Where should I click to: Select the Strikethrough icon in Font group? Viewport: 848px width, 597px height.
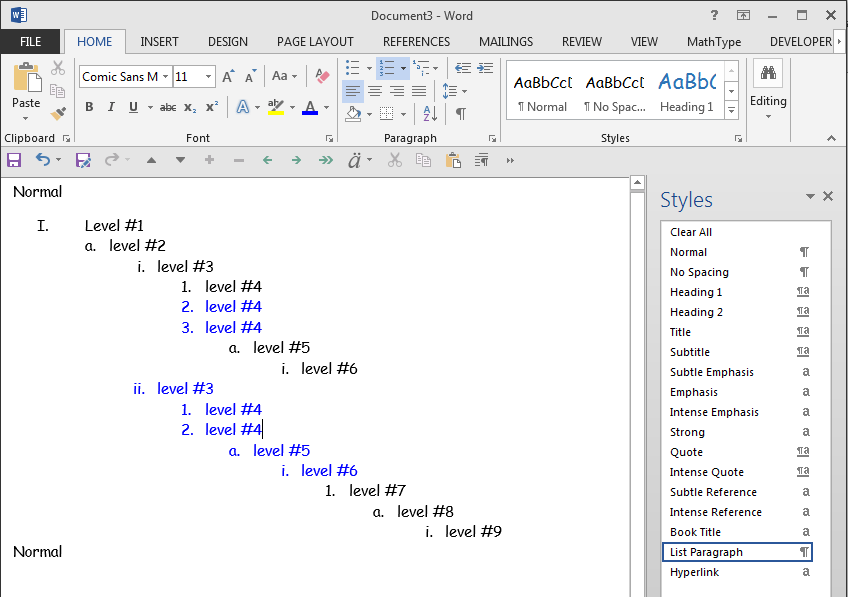pyautogui.click(x=169, y=107)
